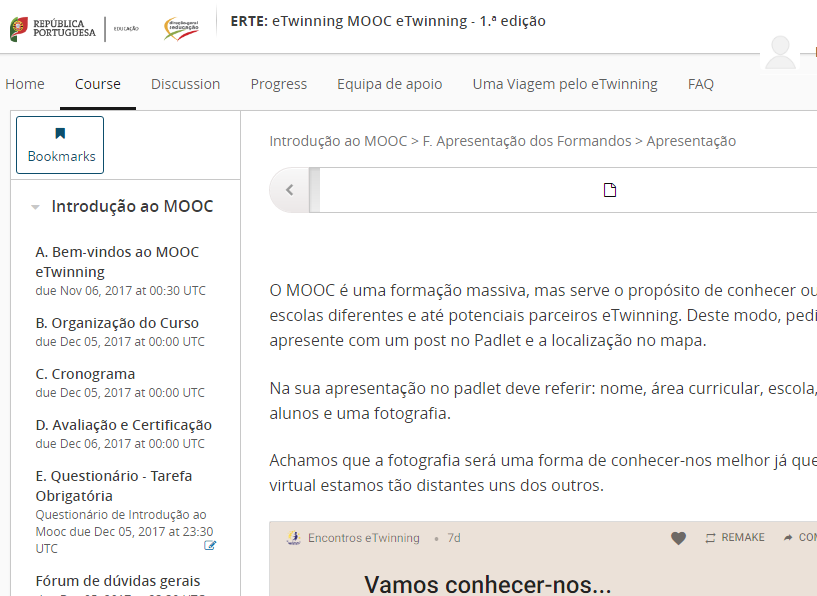Click Introdução ao MOOC breadcrumb
The height and width of the screenshot is (596, 817).
point(338,141)
